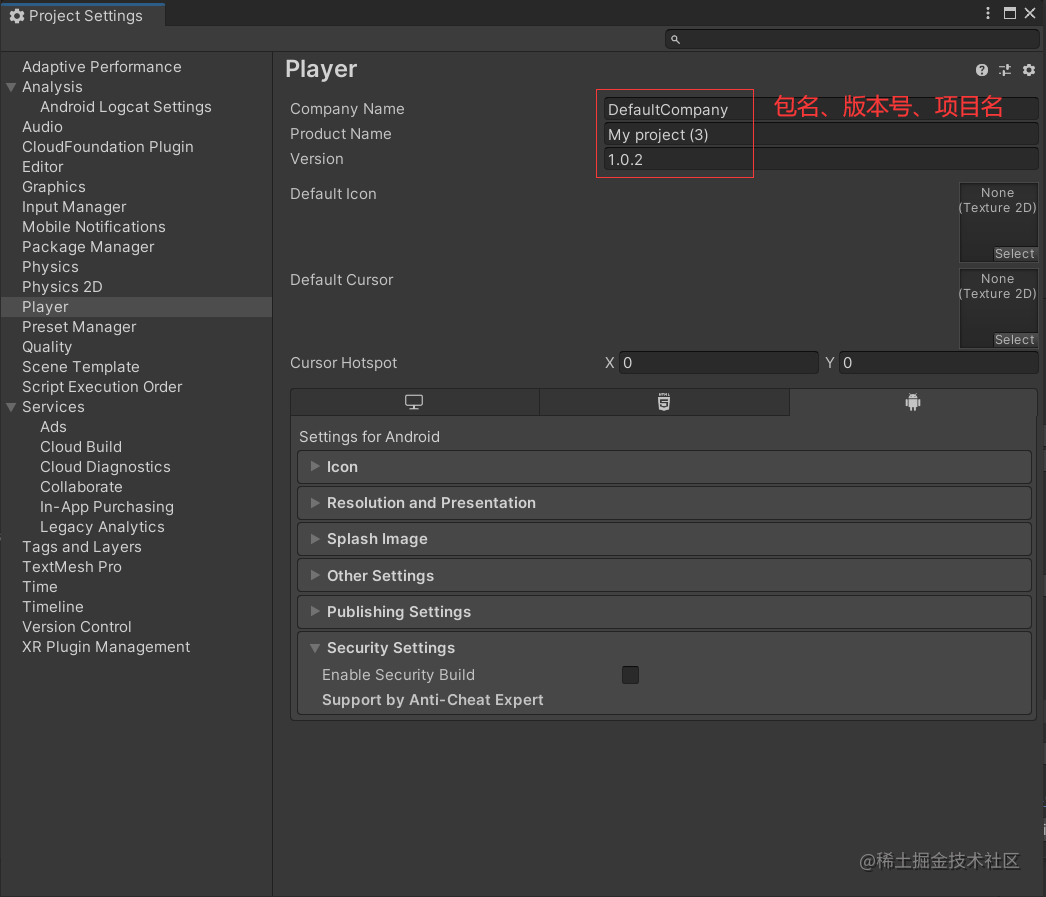1046x897 pixels.
Task: Open the Ads service settings
Action: pyautogui.click(x=53, y=427)
